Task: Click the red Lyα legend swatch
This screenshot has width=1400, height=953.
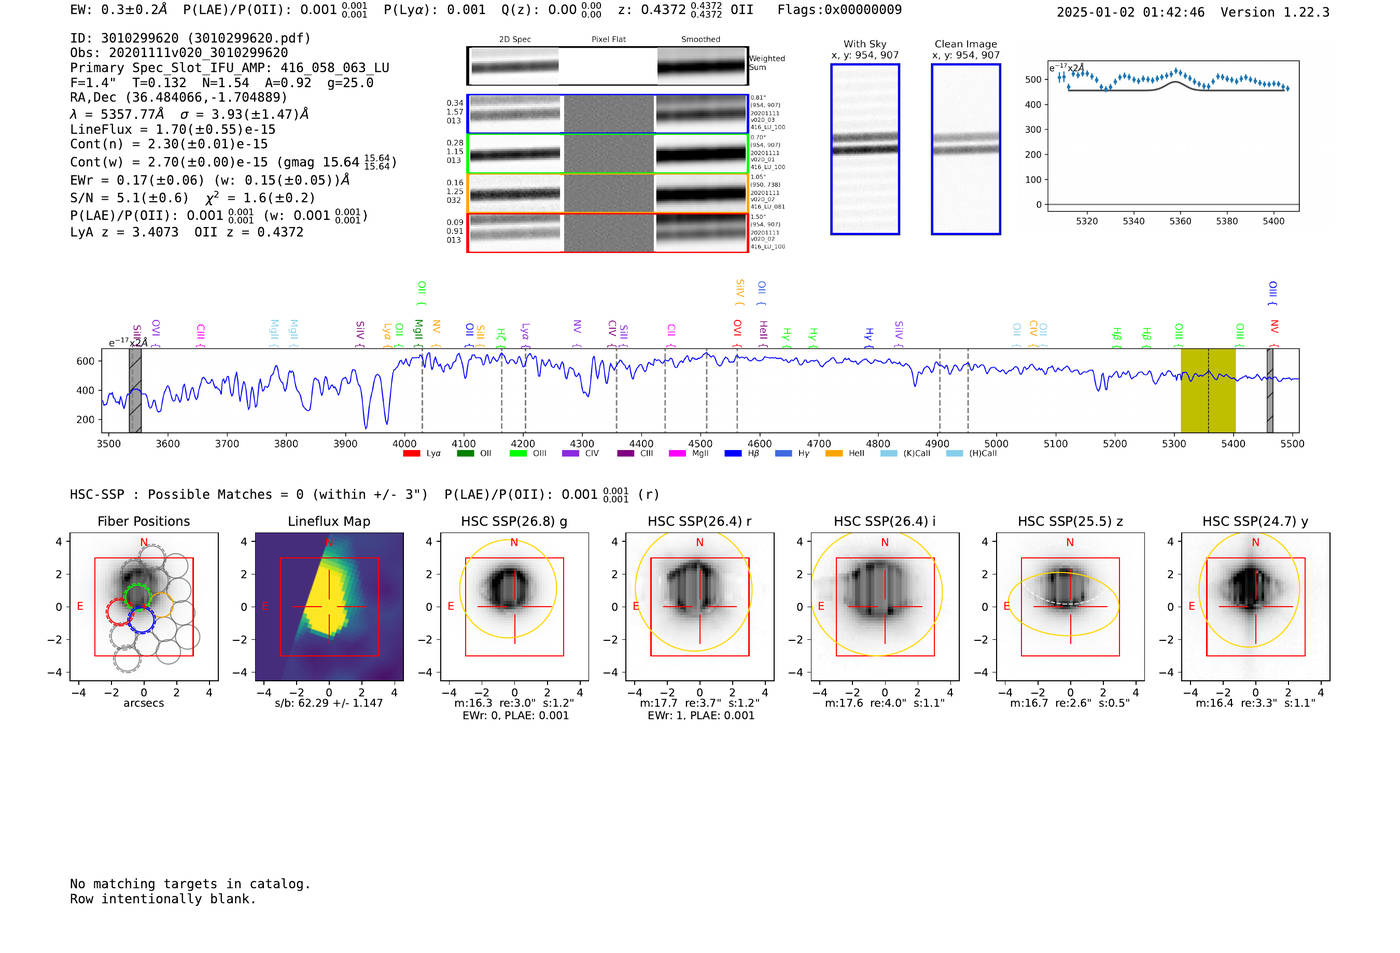Action: coord(411,454)
